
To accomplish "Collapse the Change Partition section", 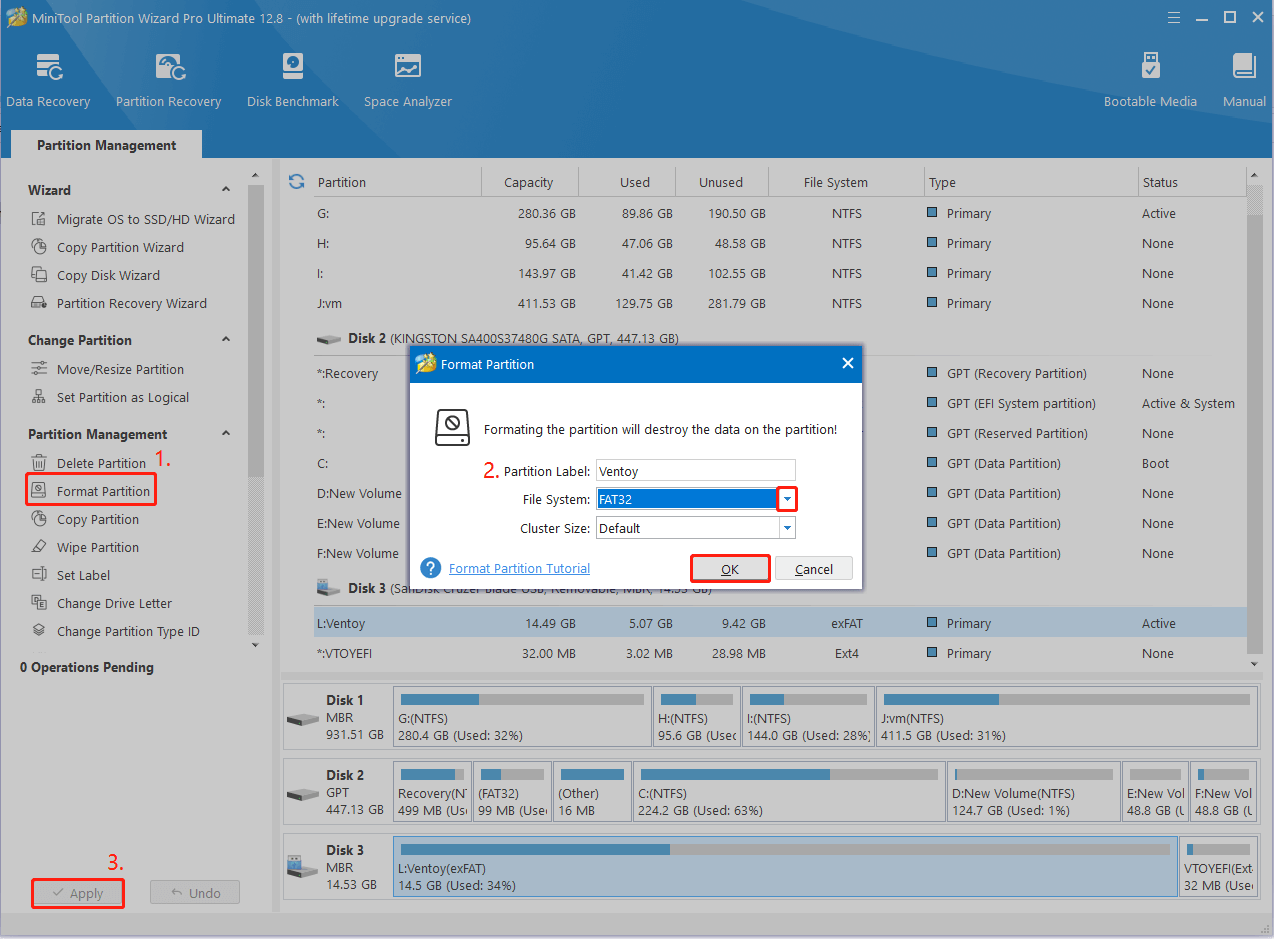I will tap(226, 340).
